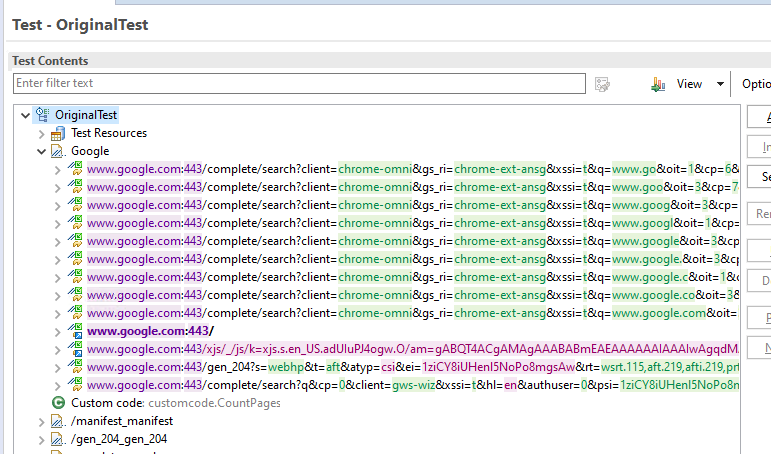Select the q=www.google.com&oit request text
Viewport: 771px width, 454px height.
[x=413, y=313]
